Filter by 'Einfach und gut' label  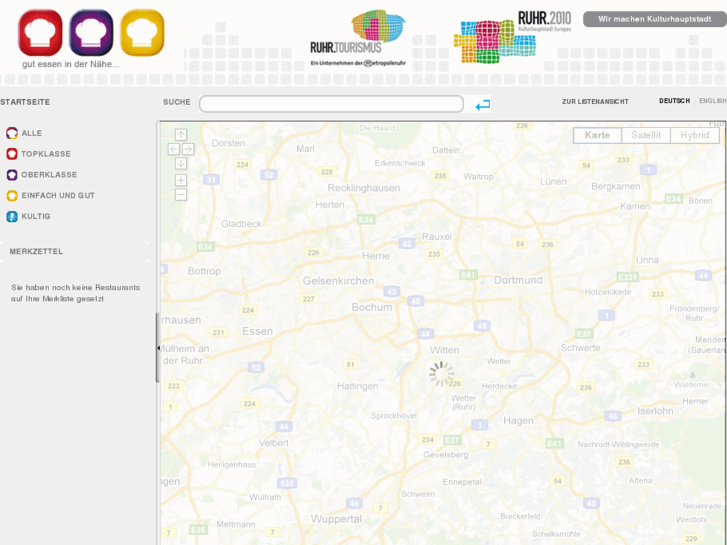[x=58, y=196]
